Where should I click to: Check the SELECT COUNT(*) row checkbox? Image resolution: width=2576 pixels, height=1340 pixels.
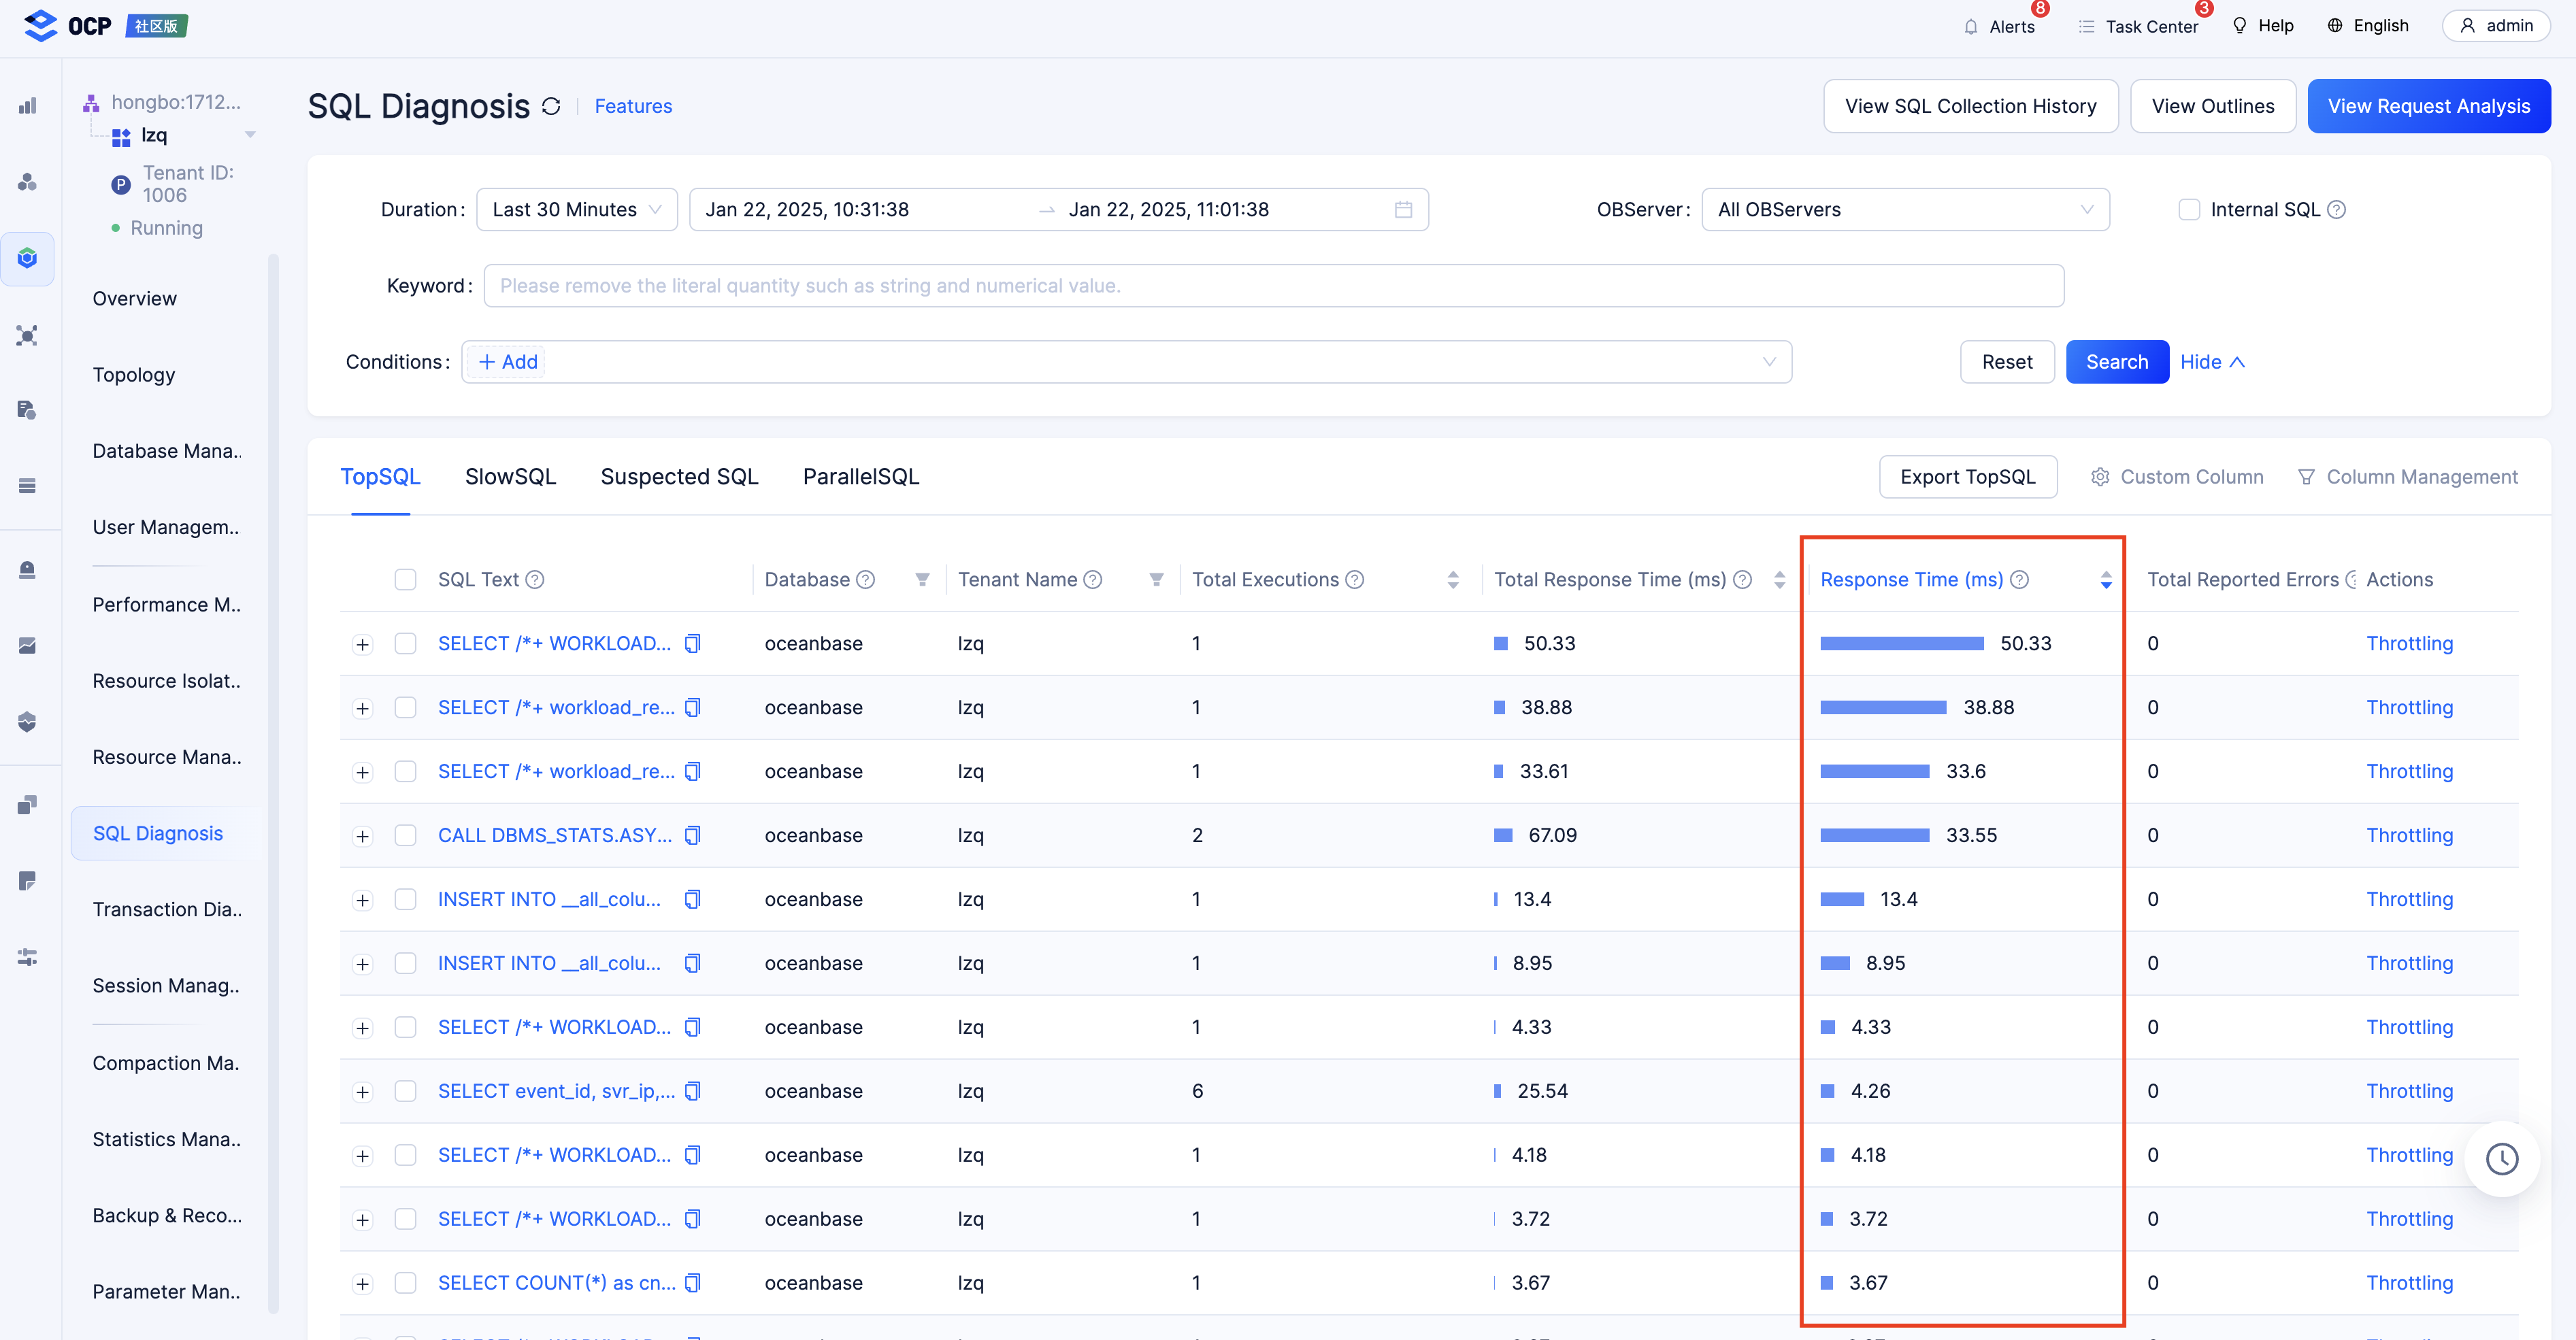tap(405, 1283)
